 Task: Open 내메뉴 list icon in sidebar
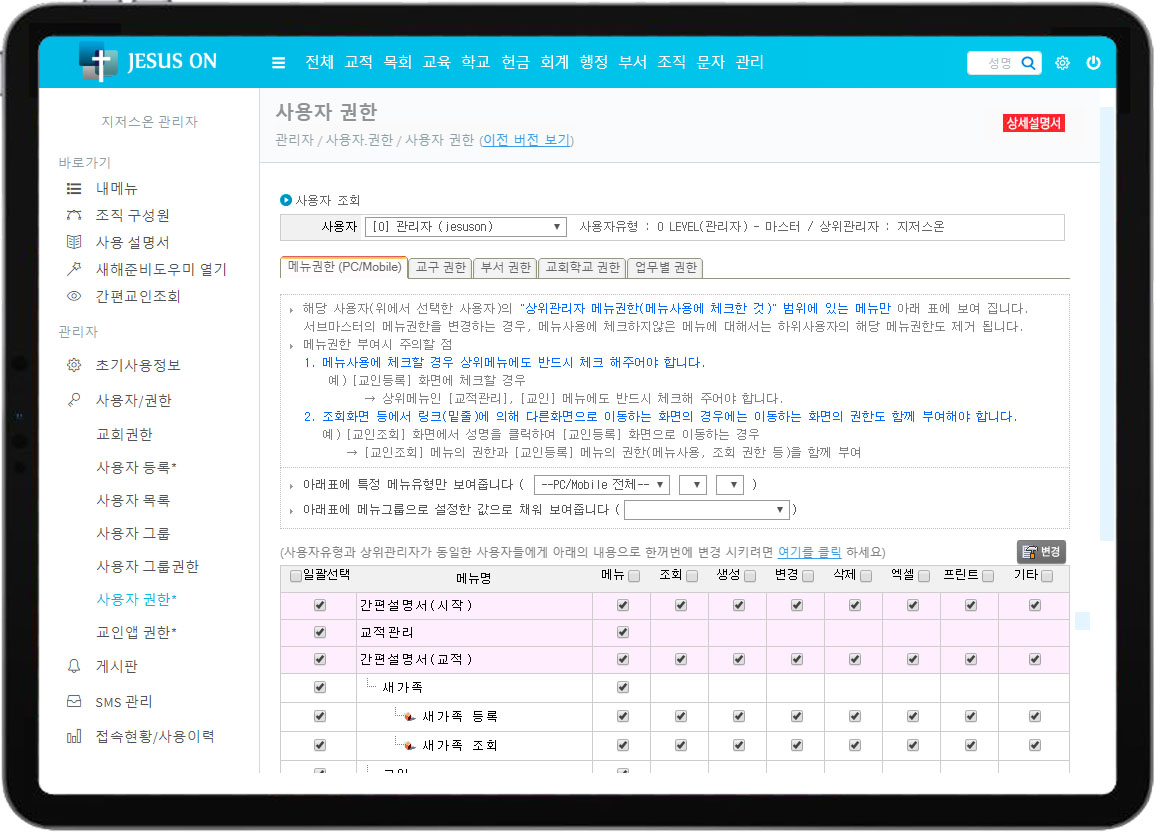point(74,188)
